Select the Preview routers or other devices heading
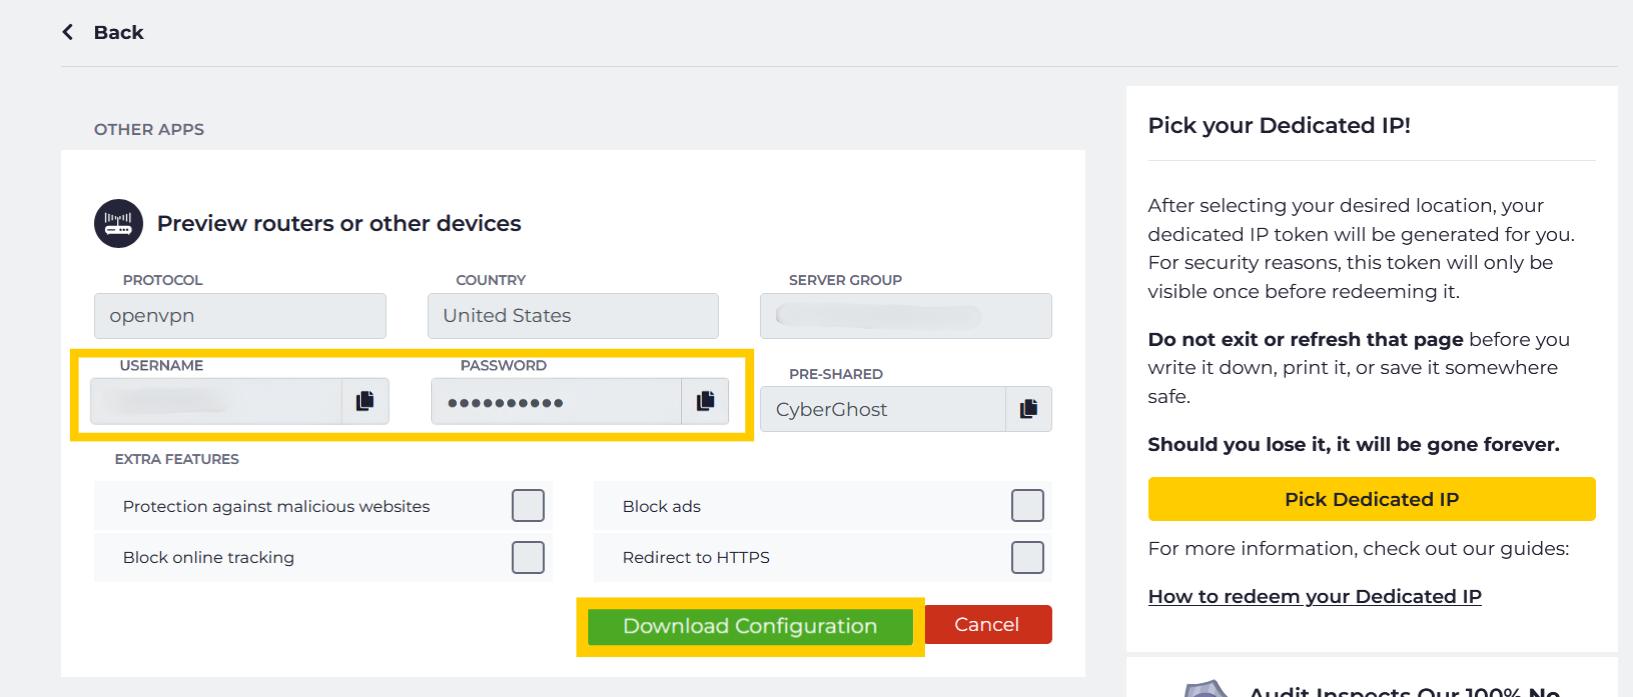Image resolution: width=1633 pixels, height=697 pixels. point(339,223)
